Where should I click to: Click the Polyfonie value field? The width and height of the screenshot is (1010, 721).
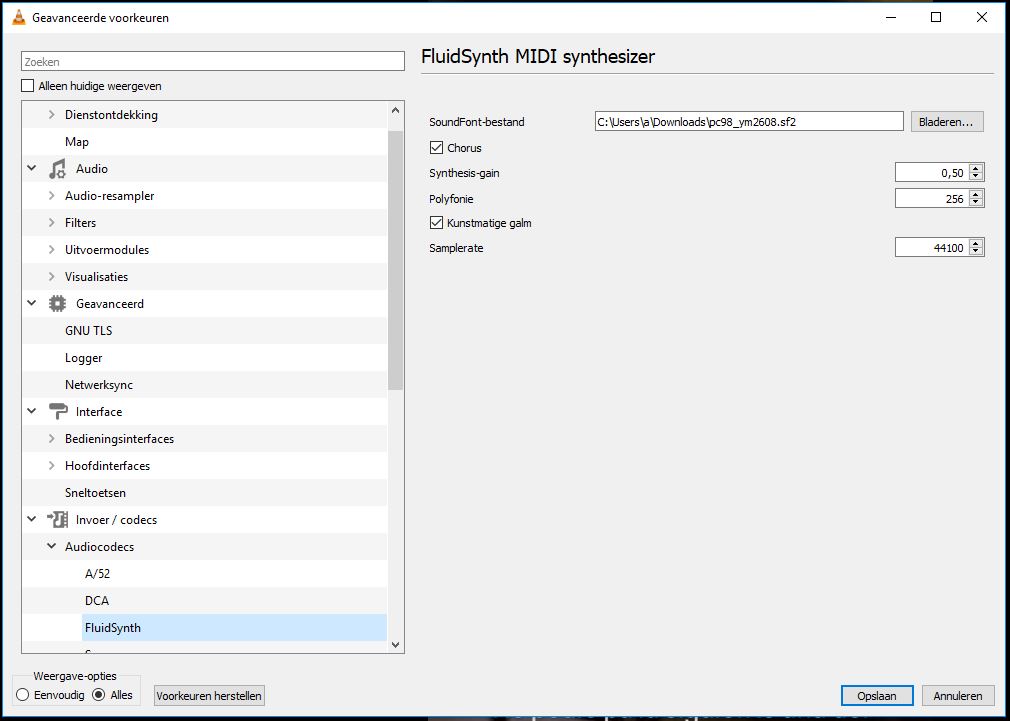point(932,198)
